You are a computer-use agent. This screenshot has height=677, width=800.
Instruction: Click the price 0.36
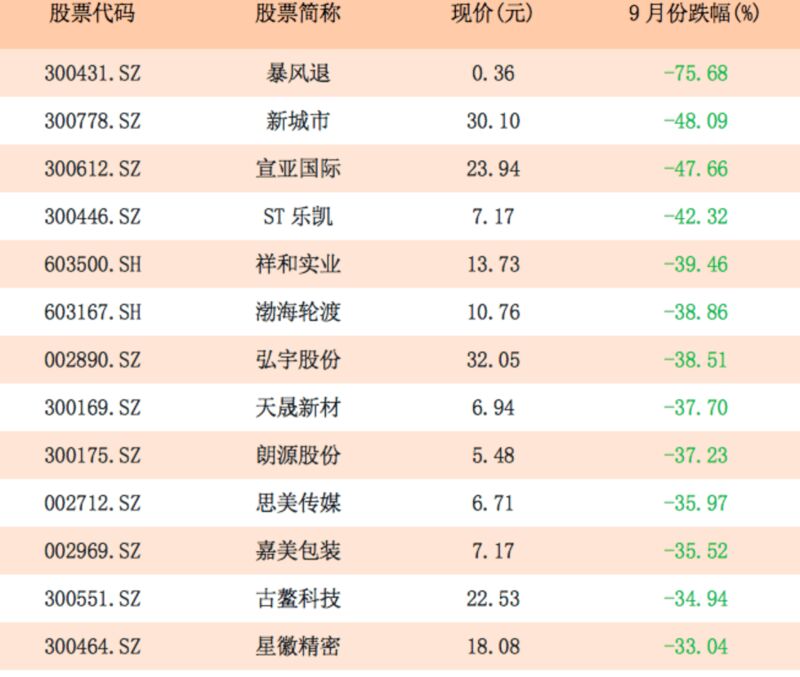pos(493,73)
